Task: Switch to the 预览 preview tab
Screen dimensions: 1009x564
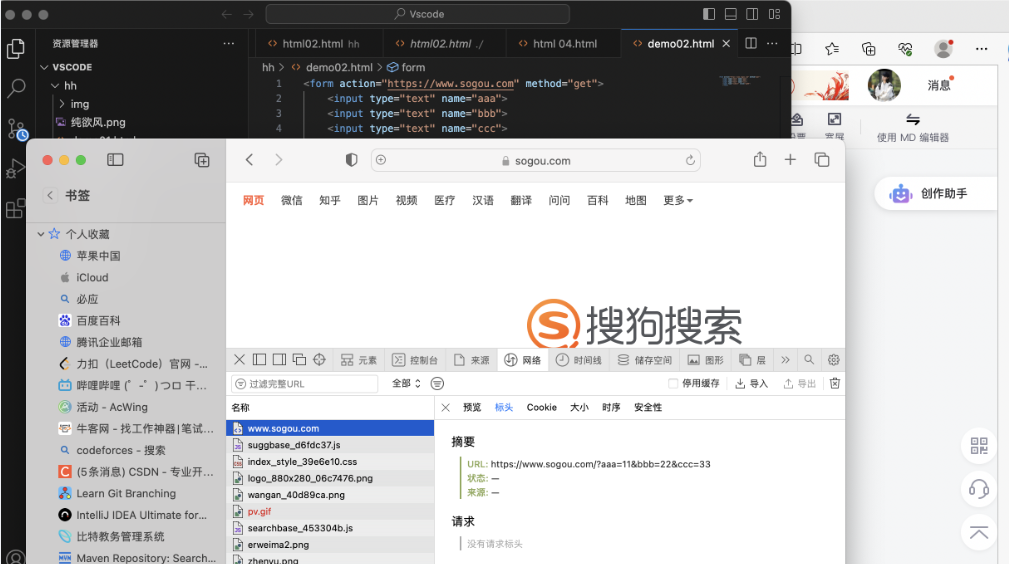Action: (472, 407)
